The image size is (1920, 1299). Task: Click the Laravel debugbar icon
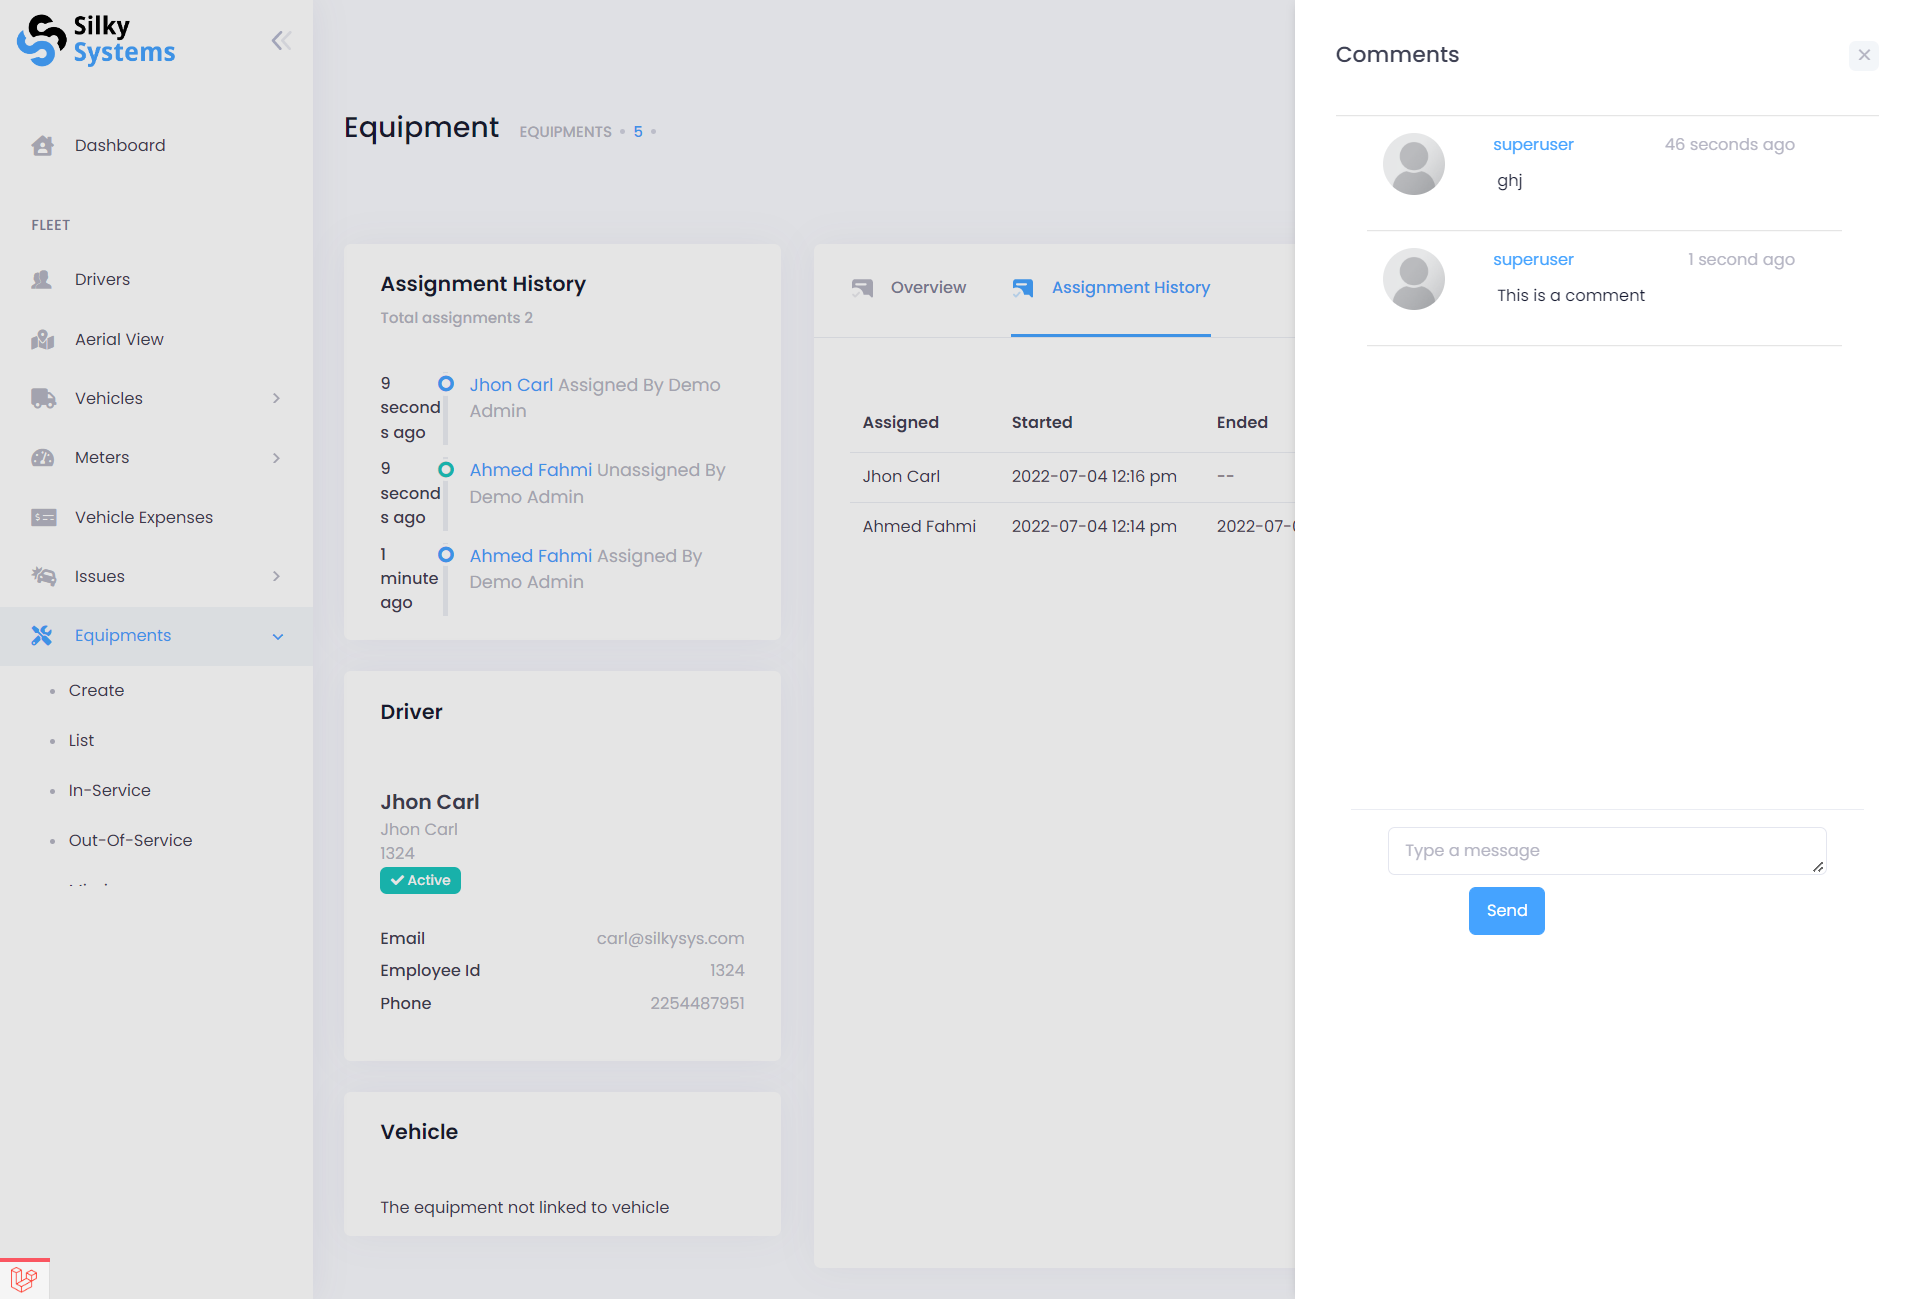[x=24, y=1279]
